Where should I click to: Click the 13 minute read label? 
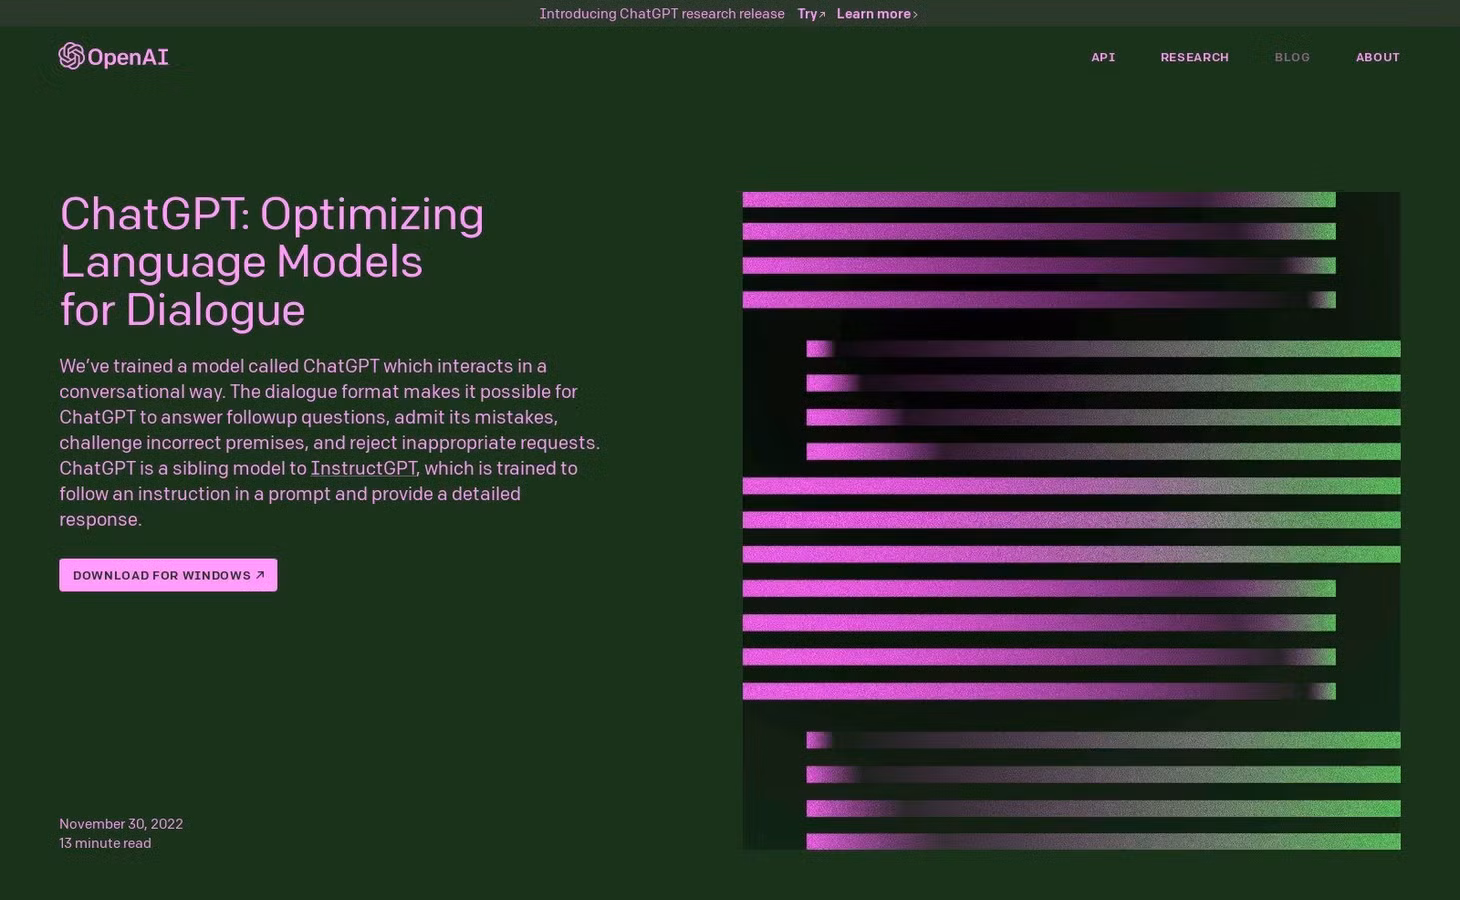[105, 843]
